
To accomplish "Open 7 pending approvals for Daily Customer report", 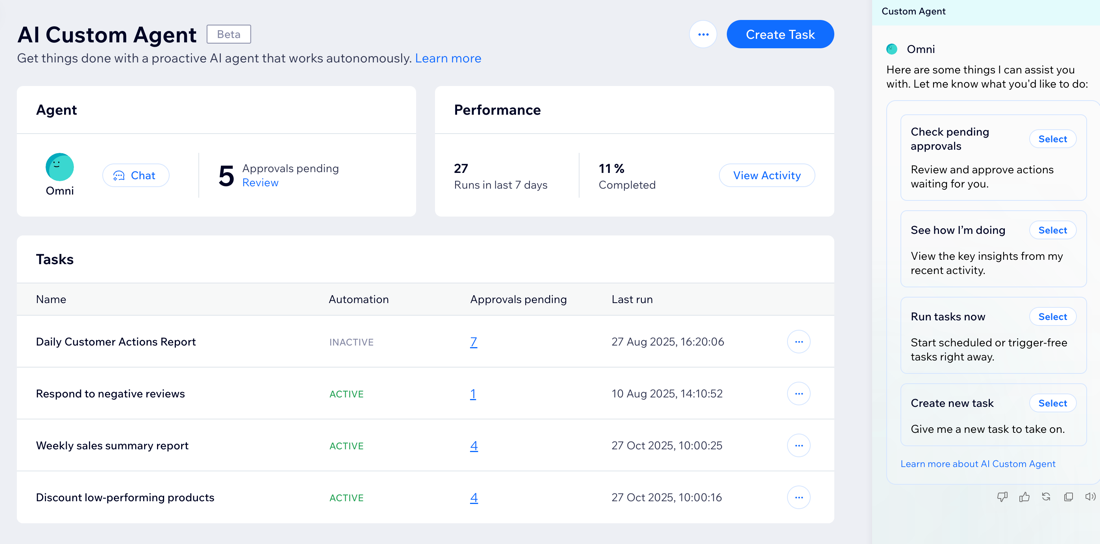I will click(x=473, y=342).
